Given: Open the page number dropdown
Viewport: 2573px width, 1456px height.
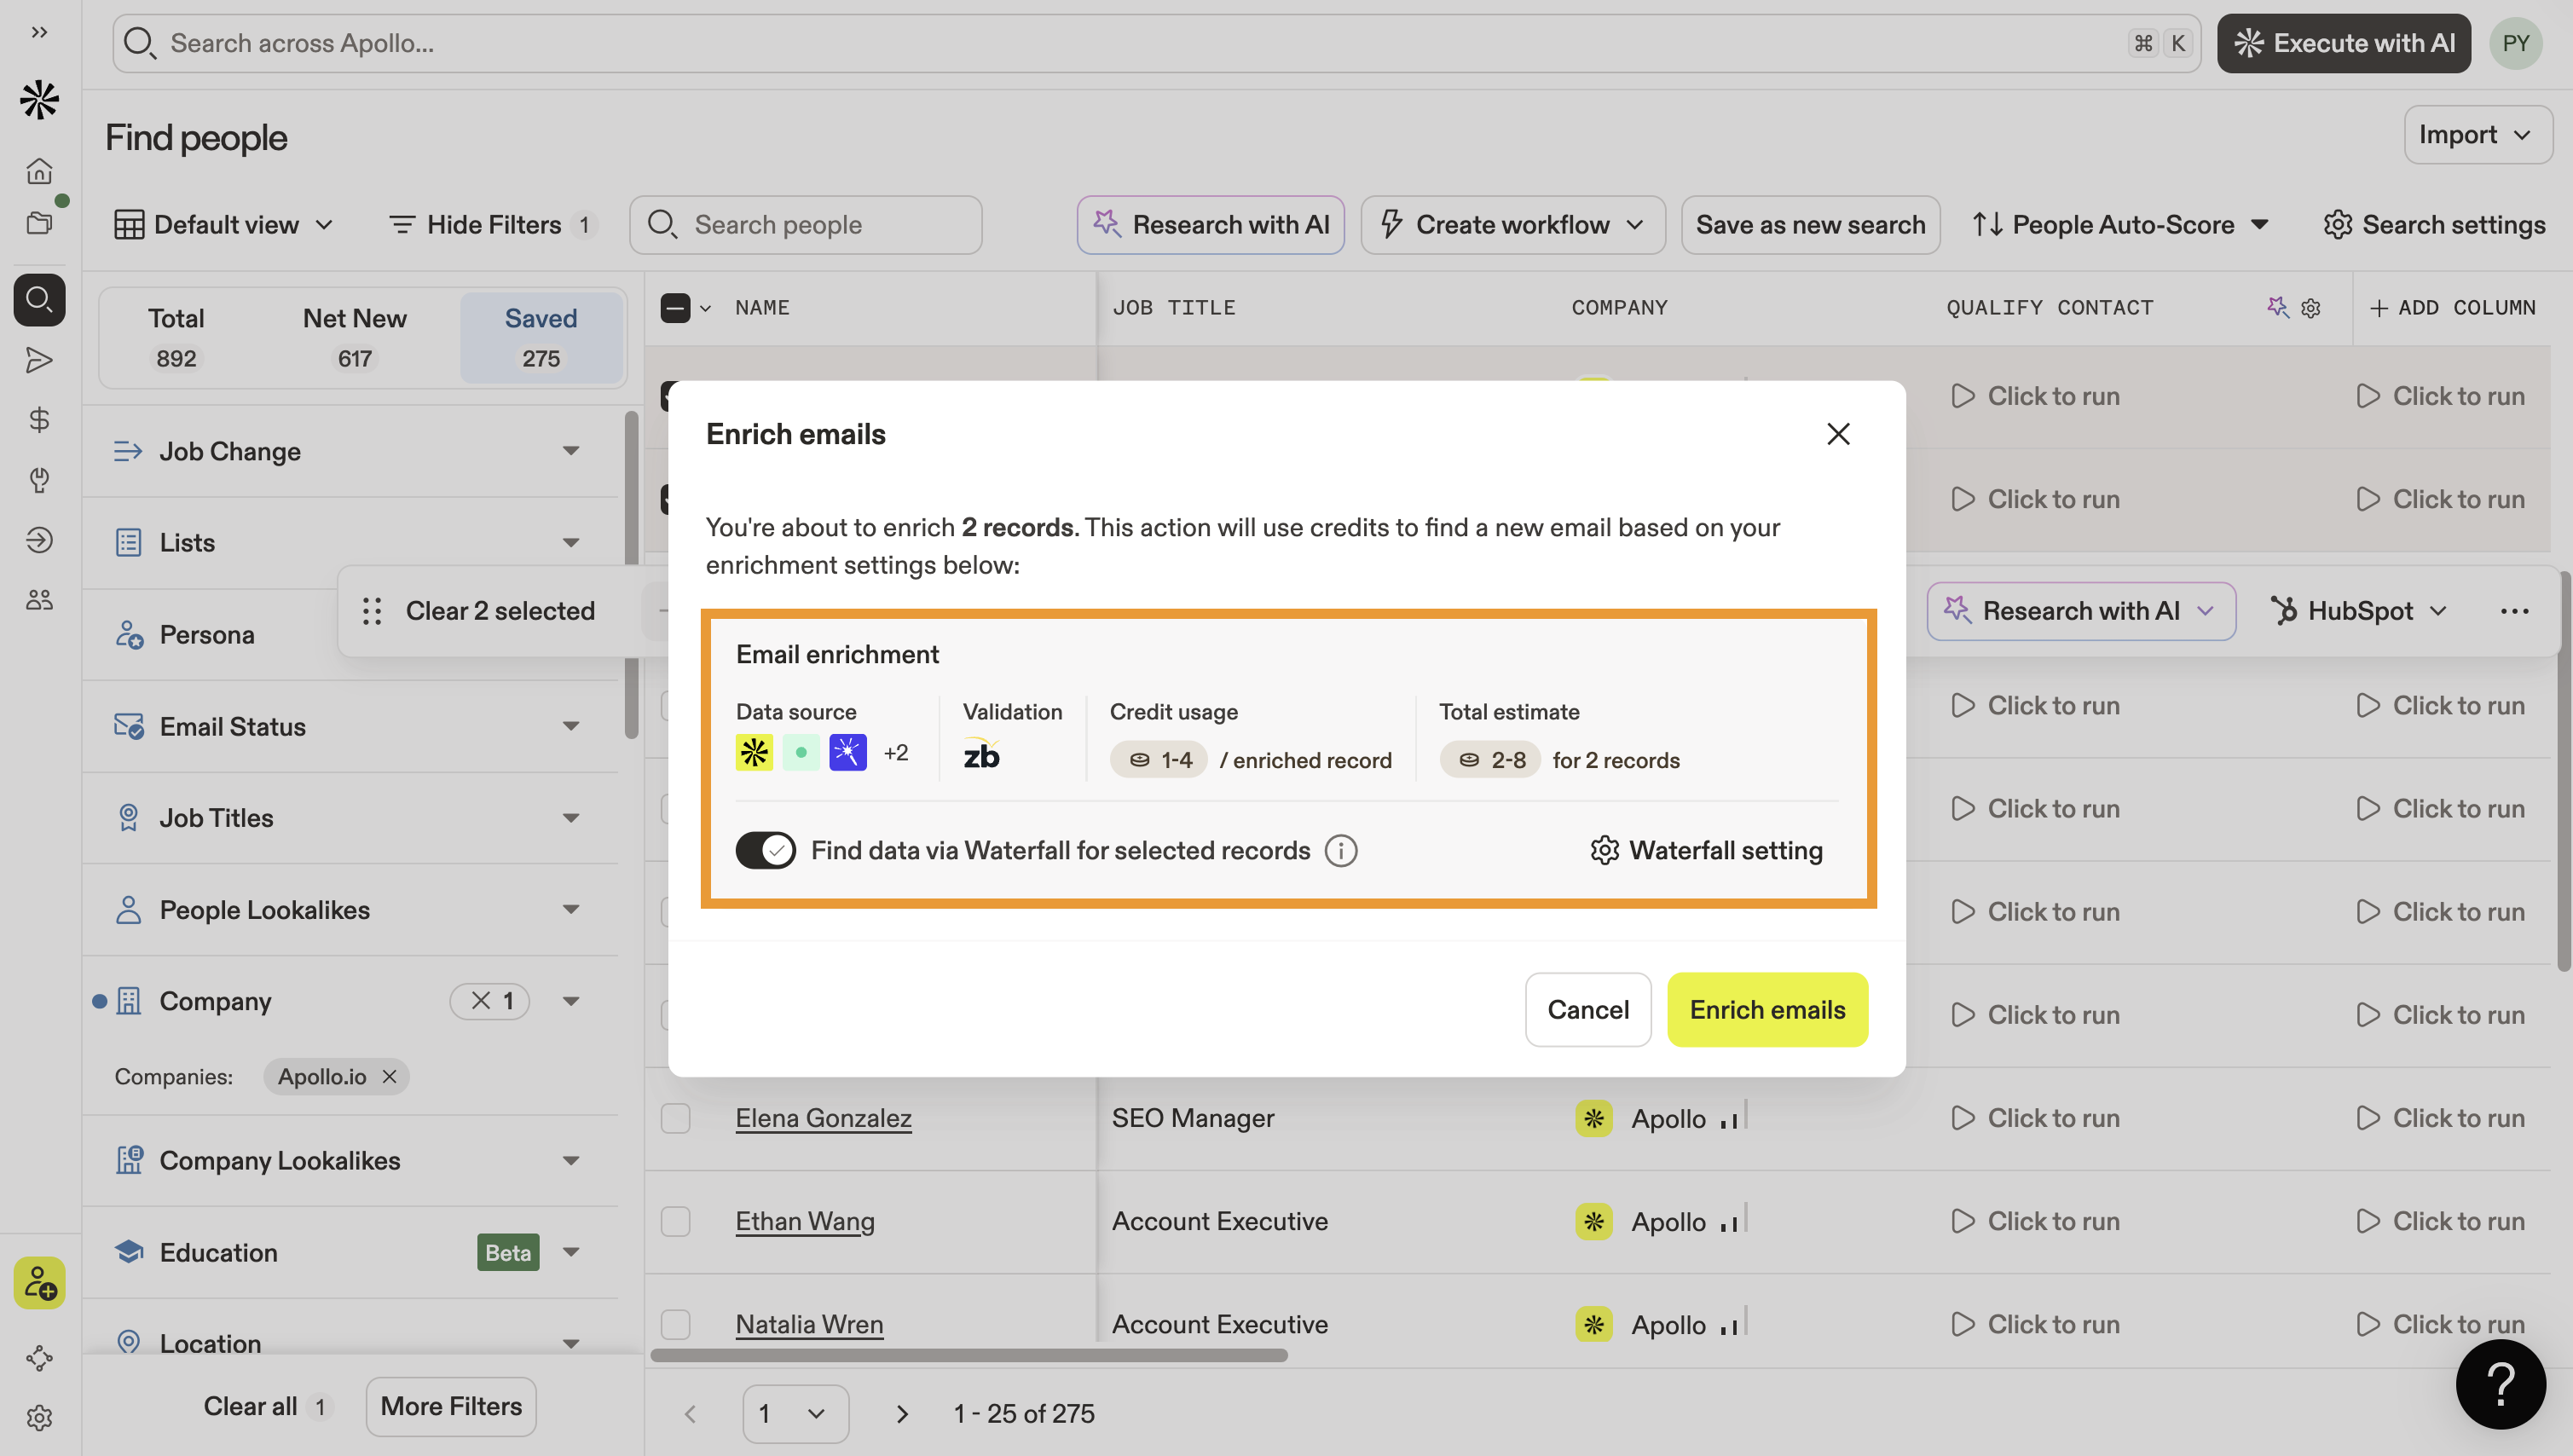Looking at the screenshot, I should click(795, 1413).
